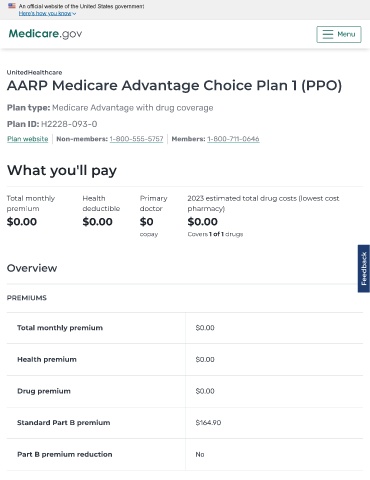Open the Feedback side tab

[364, 269]
